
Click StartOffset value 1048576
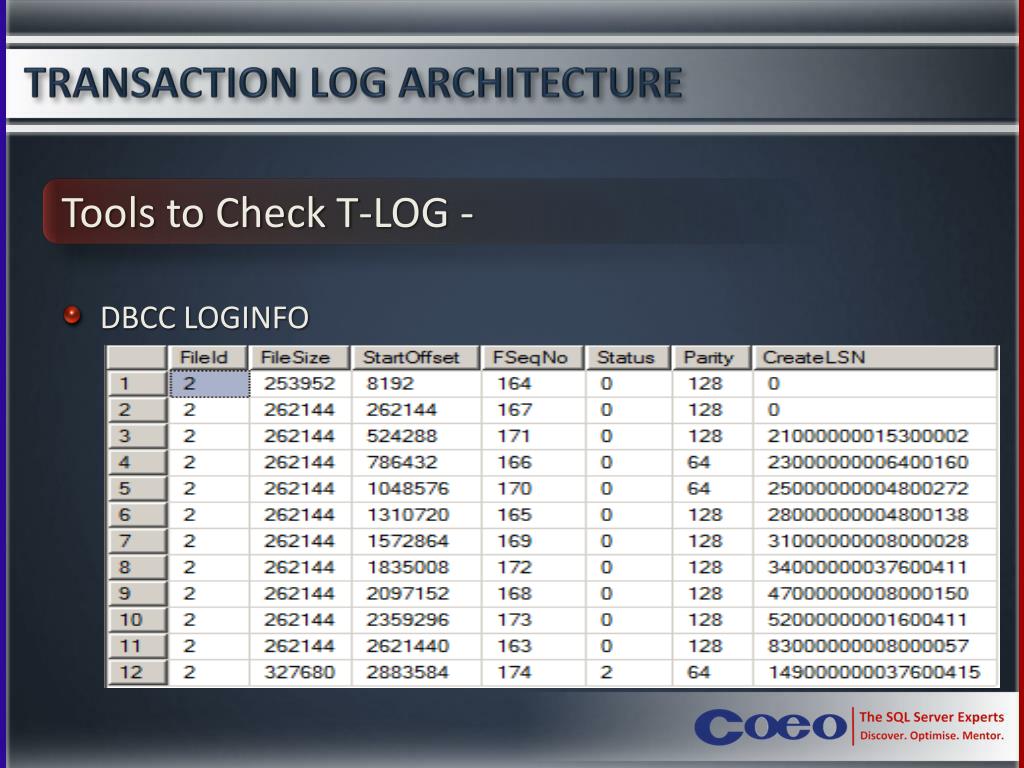[408, 488]
